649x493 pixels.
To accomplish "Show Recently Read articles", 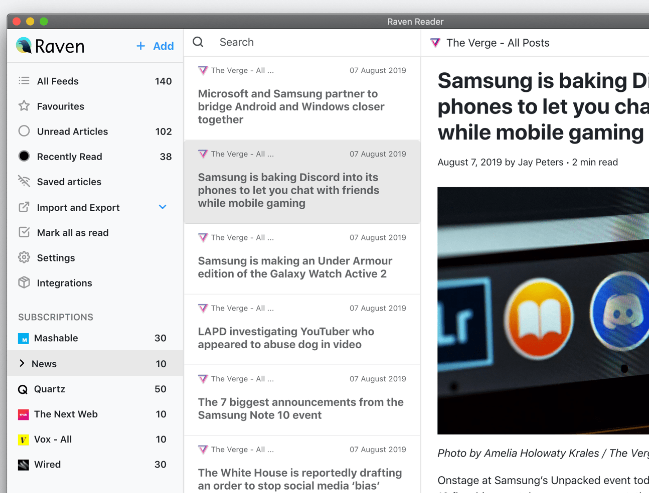I will pyautogui.click(x=95, y=156).
